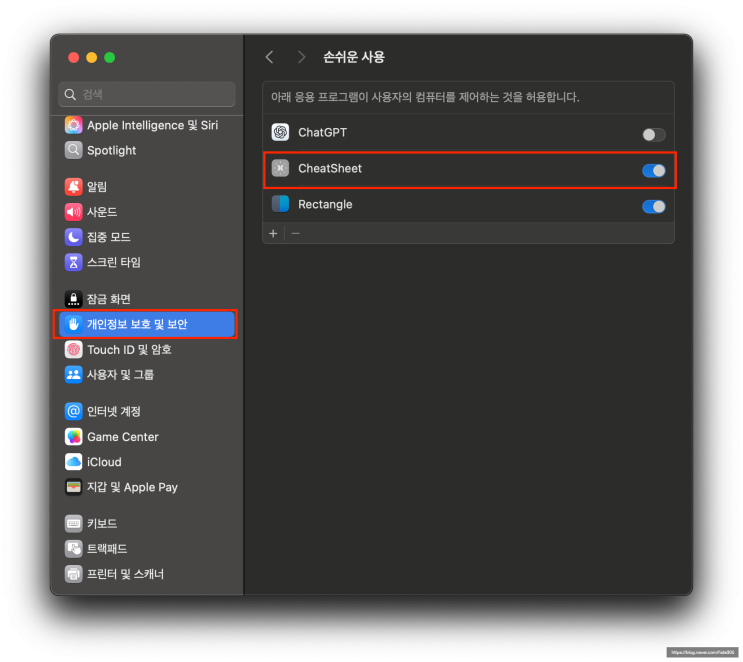
Task: Click the green full-screen window button
Action: (109, 57)
